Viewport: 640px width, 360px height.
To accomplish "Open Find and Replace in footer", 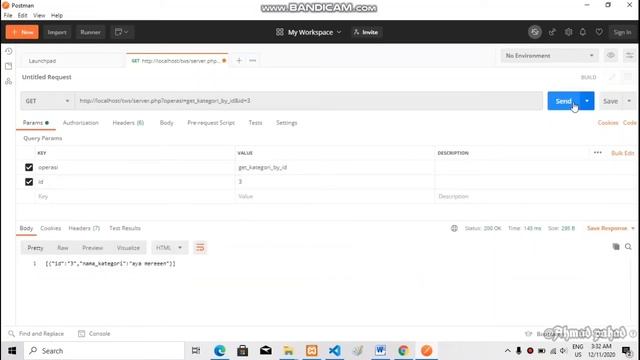I will point(36,333).
